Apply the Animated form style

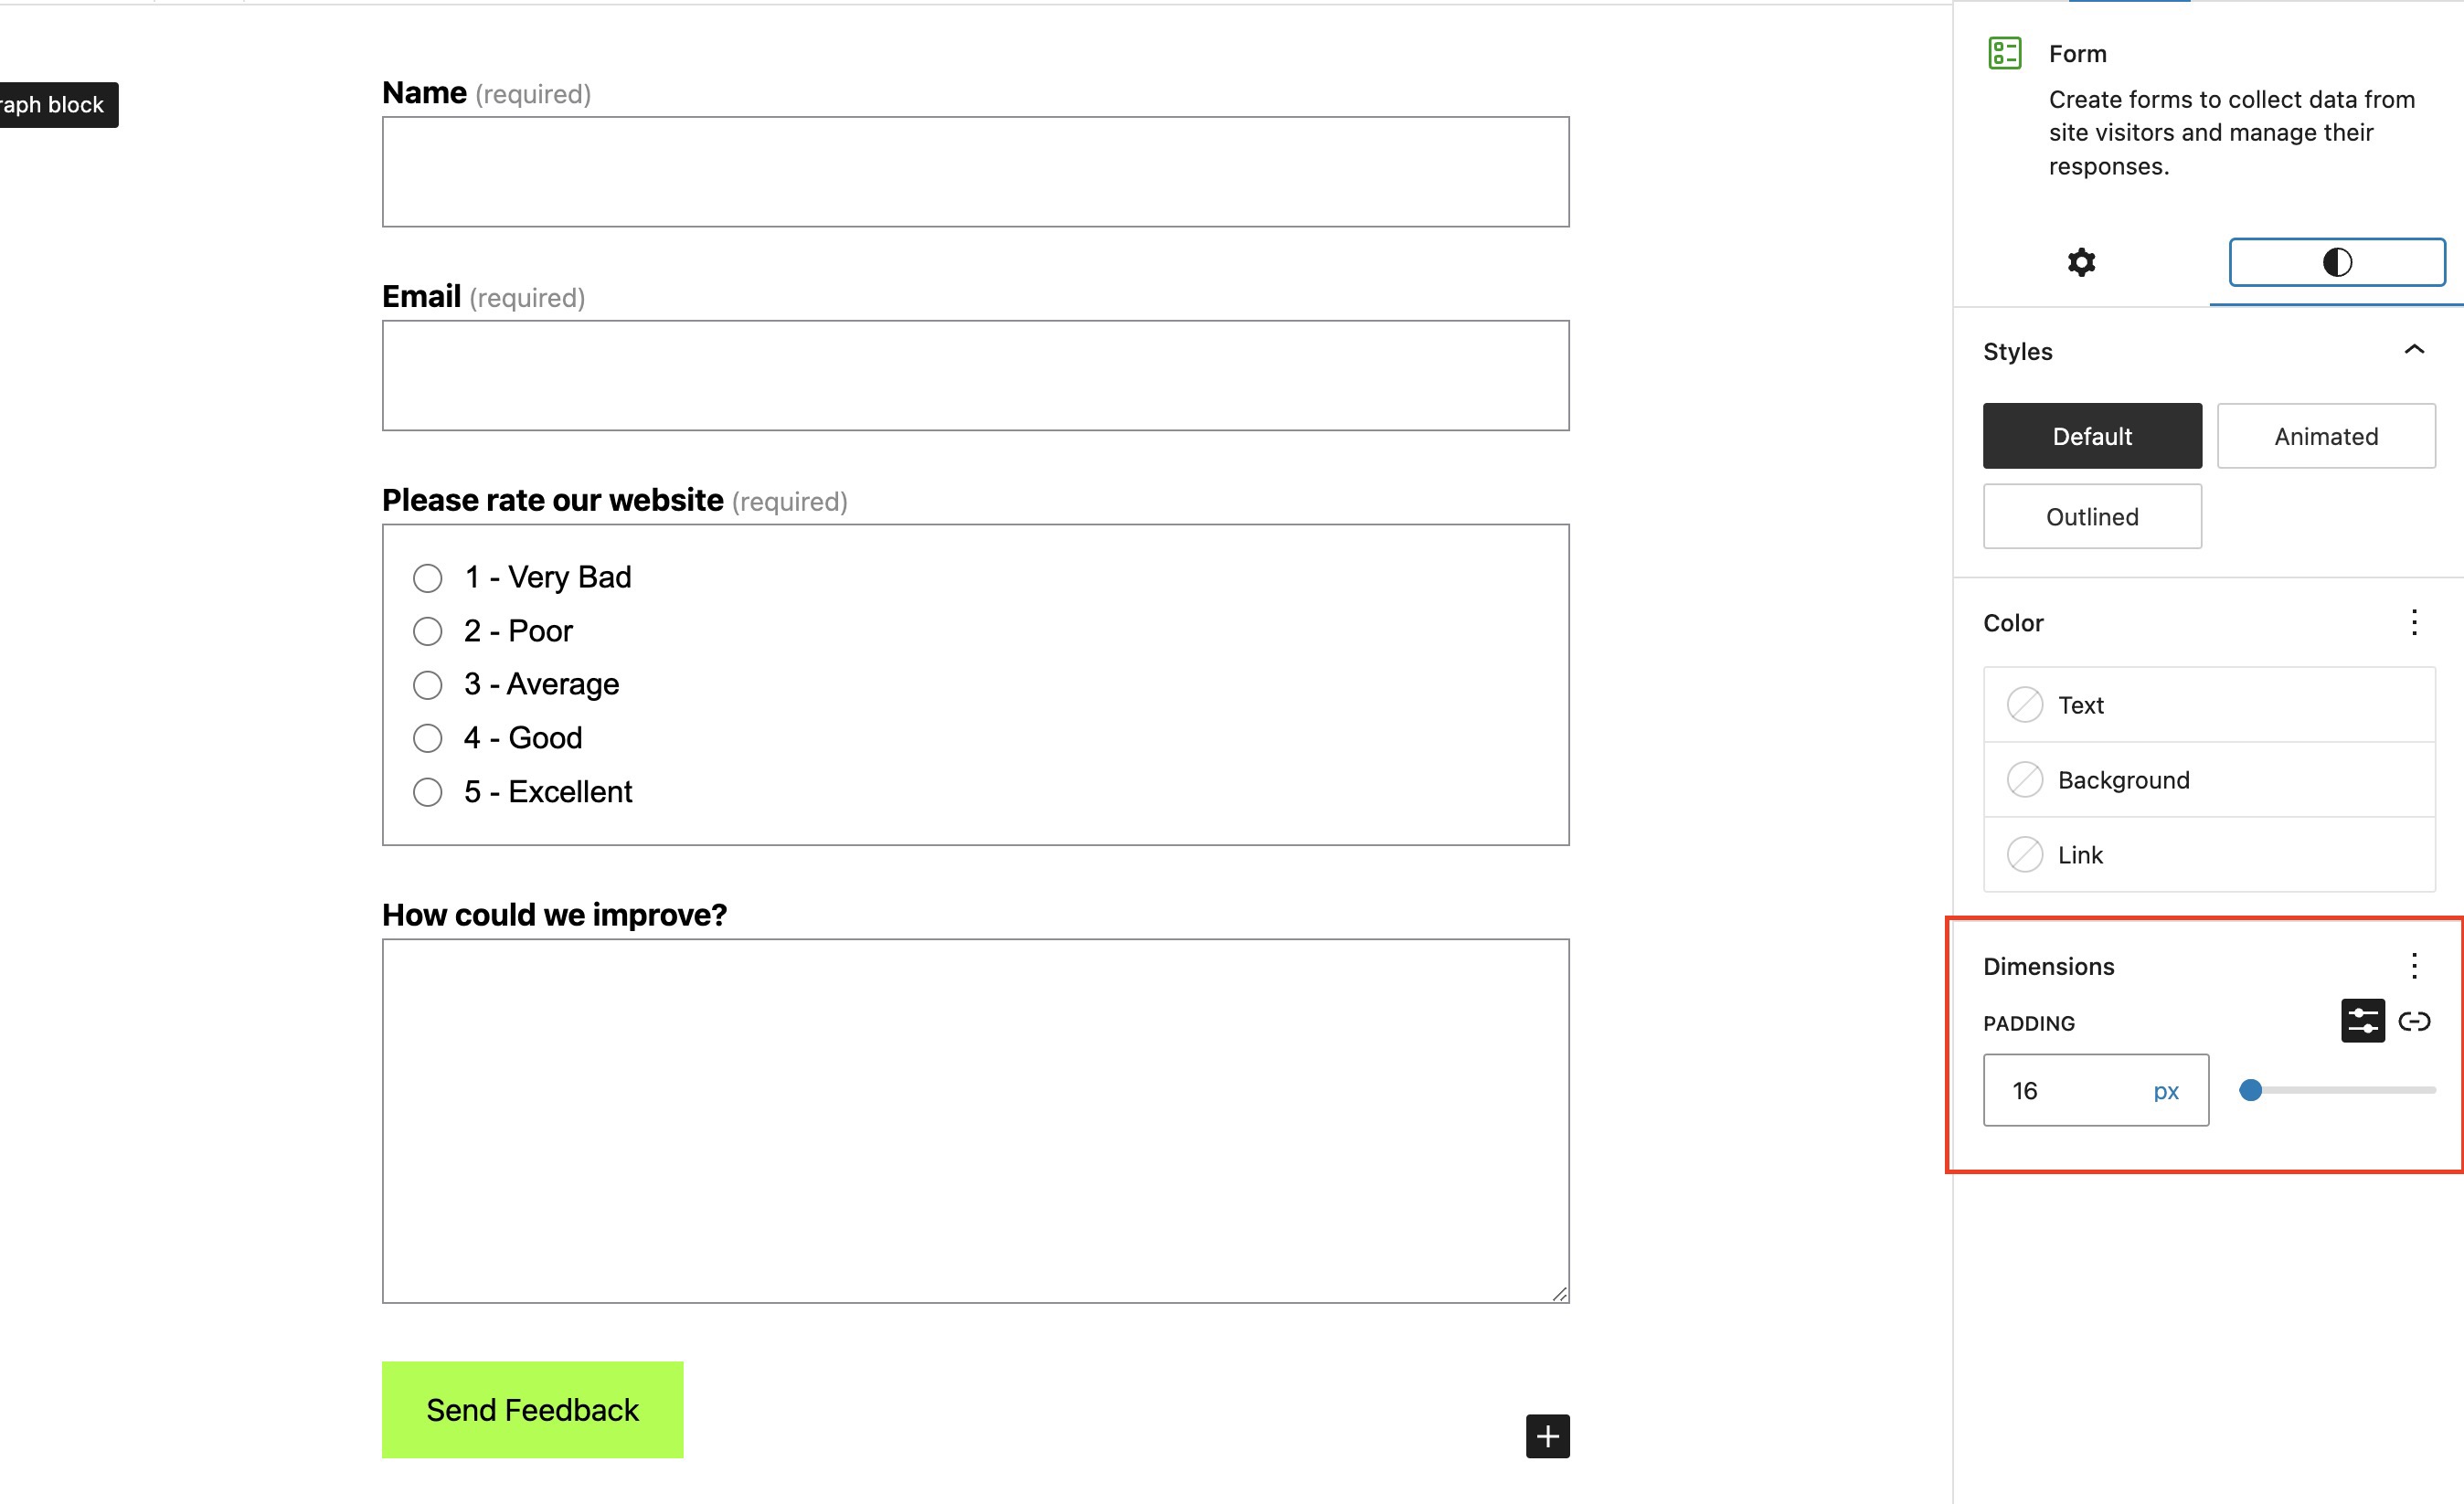(2326, 436)
